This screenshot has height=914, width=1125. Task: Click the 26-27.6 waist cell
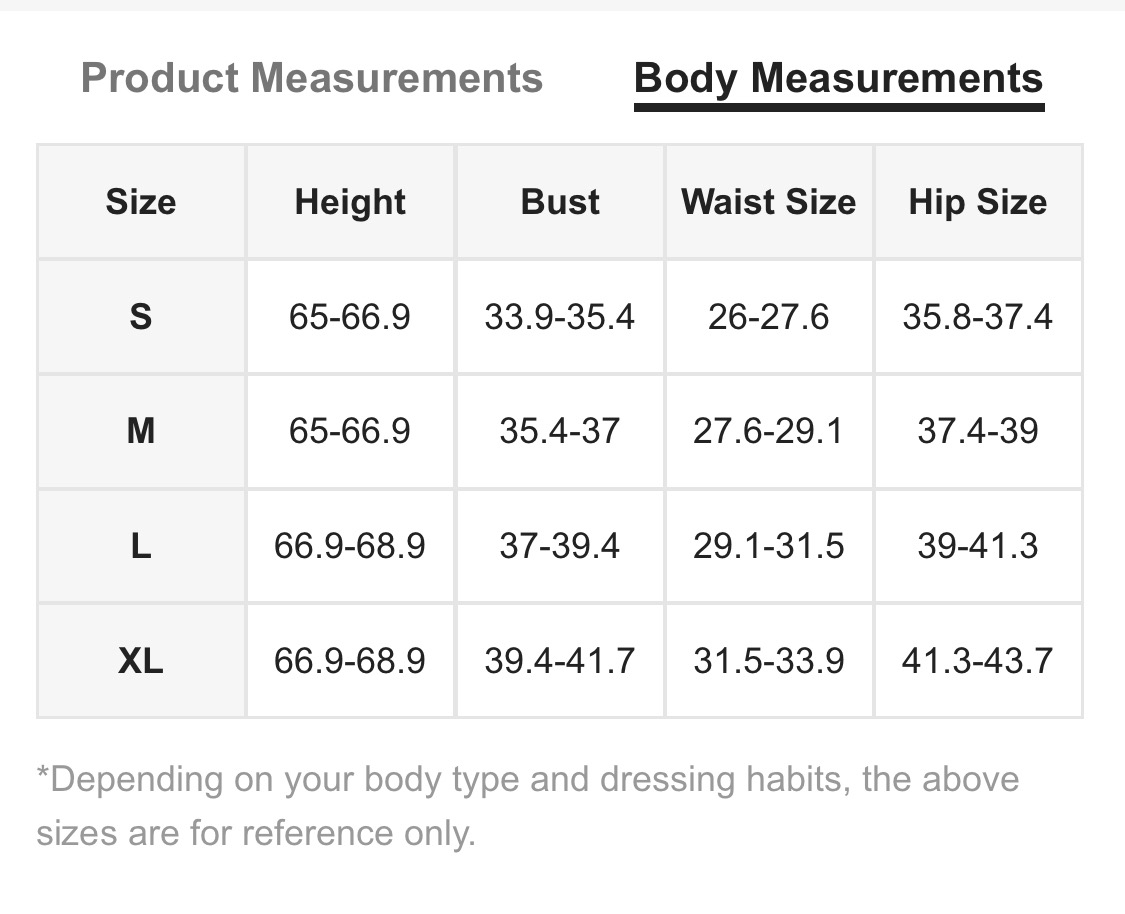click(768, 317)
